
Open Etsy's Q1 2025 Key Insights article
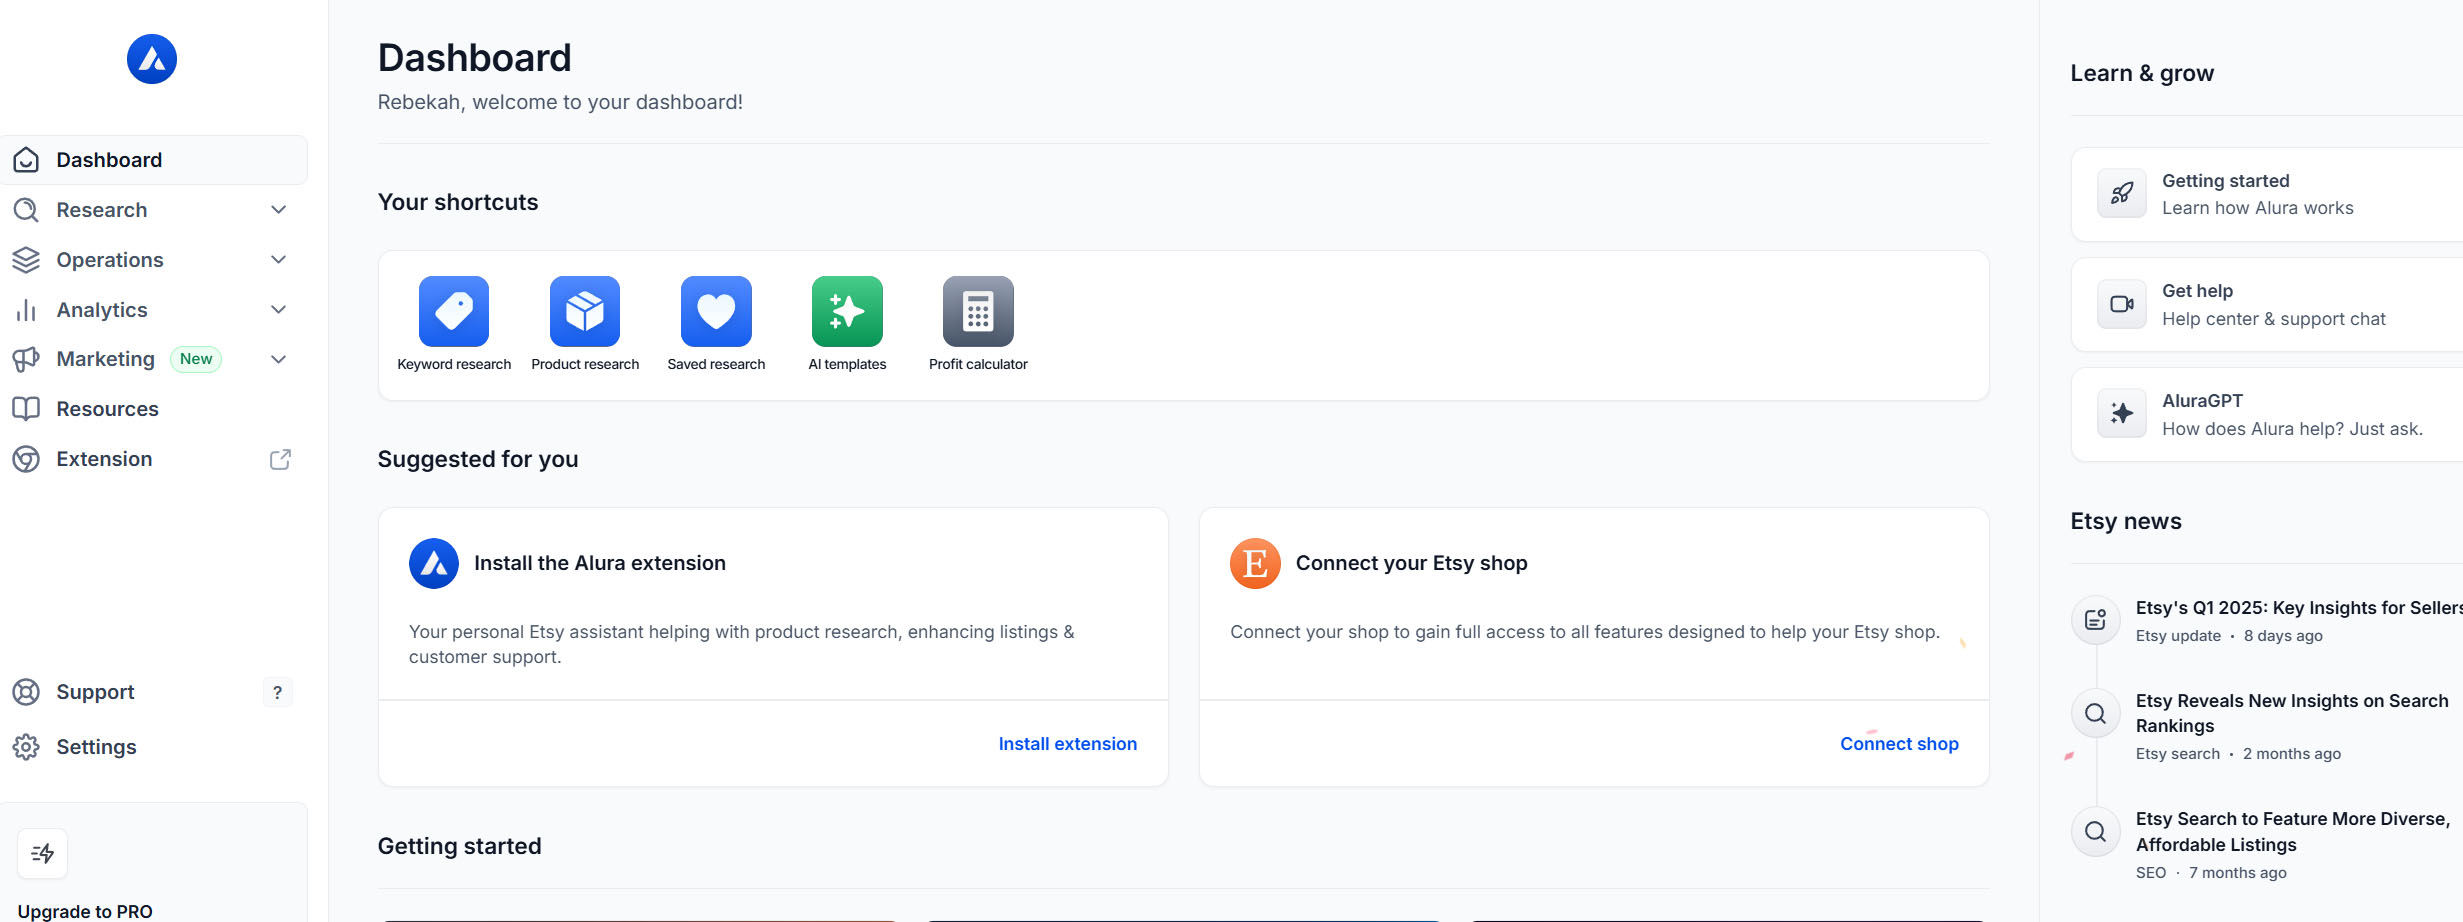click(2299, 608)
